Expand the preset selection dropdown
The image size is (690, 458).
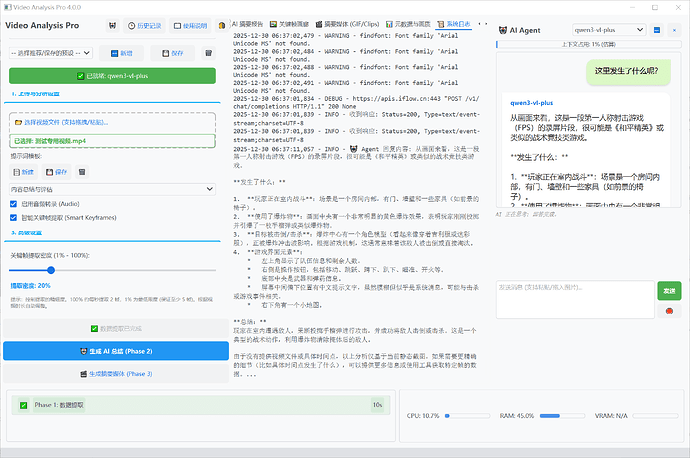(51, 53)
